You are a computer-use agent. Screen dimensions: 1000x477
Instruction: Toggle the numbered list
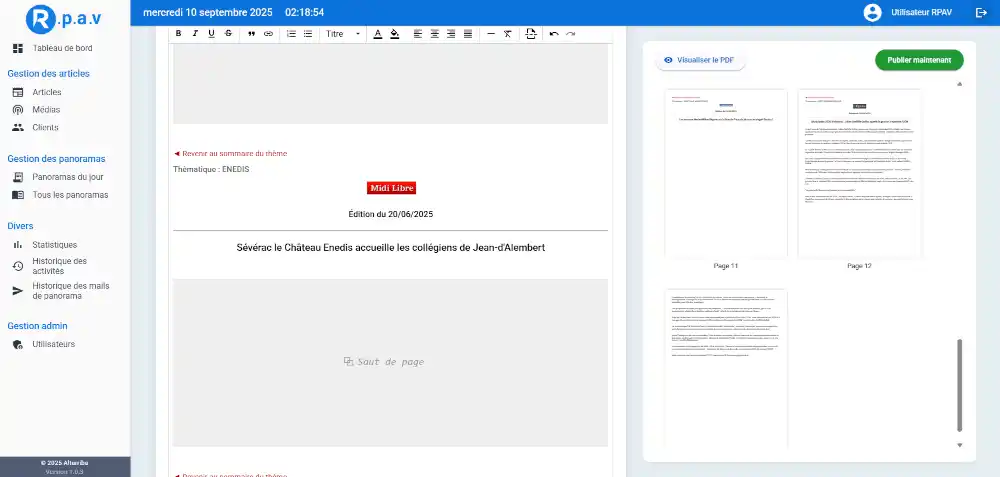point(291,34)
